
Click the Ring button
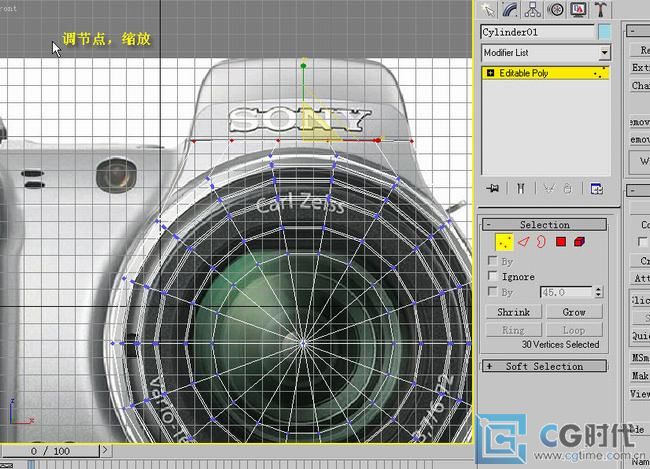tap(513, 330)
